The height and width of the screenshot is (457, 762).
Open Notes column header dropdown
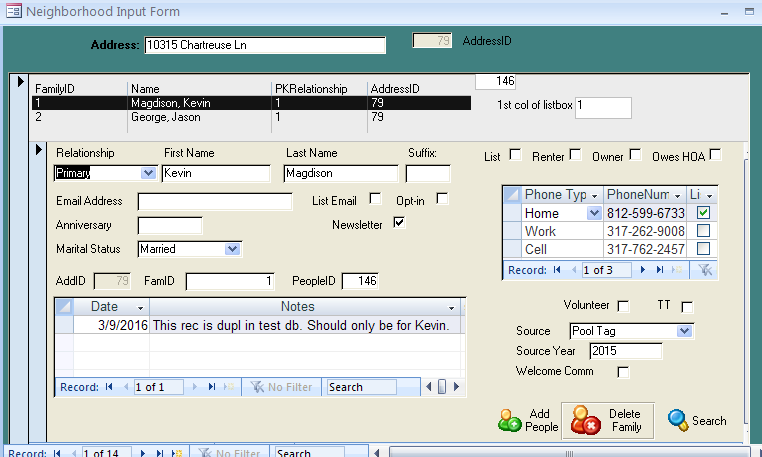pos(451,308)
